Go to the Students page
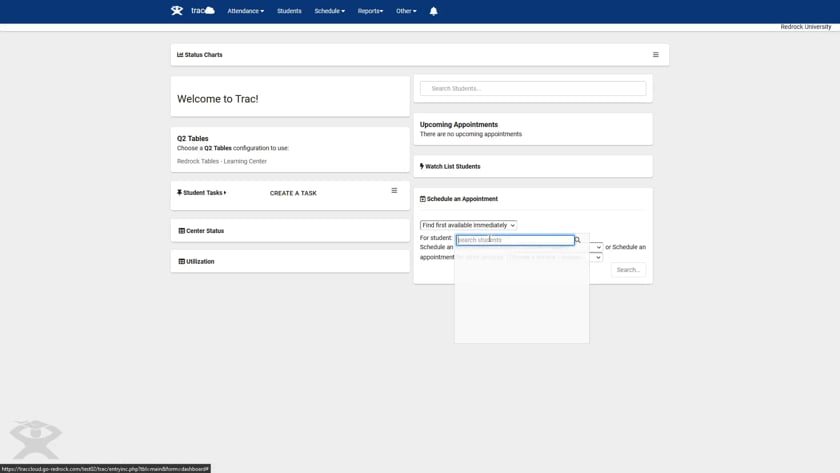 pyautogui.click(x=289, y=11)
